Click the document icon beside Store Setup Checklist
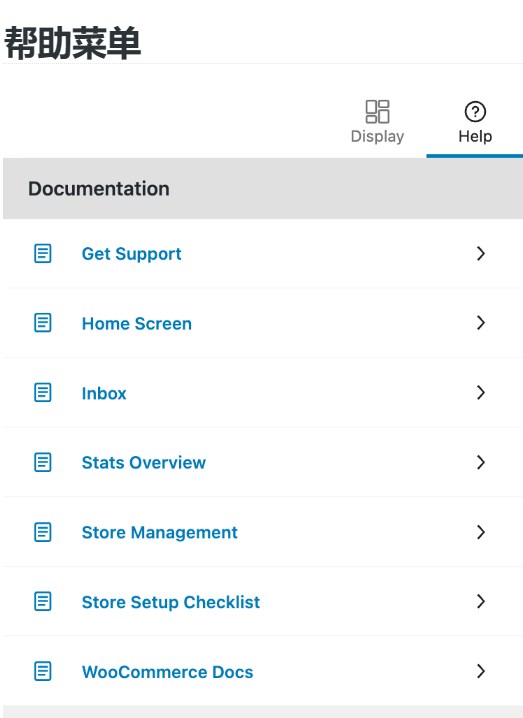 tap(43, 601)
